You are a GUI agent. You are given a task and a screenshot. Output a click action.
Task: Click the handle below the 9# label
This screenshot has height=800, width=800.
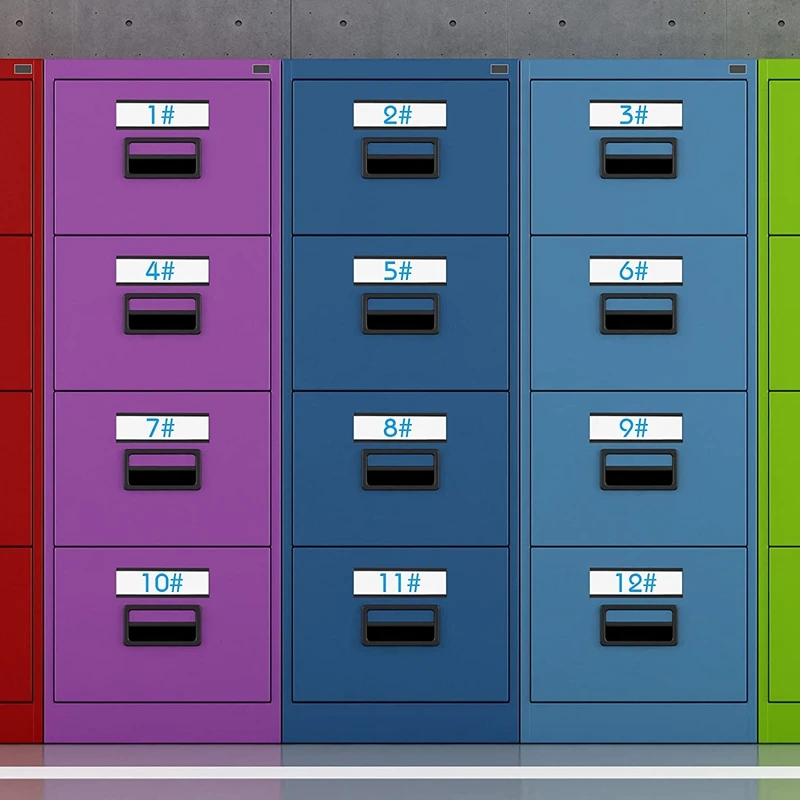click(639, 470)
